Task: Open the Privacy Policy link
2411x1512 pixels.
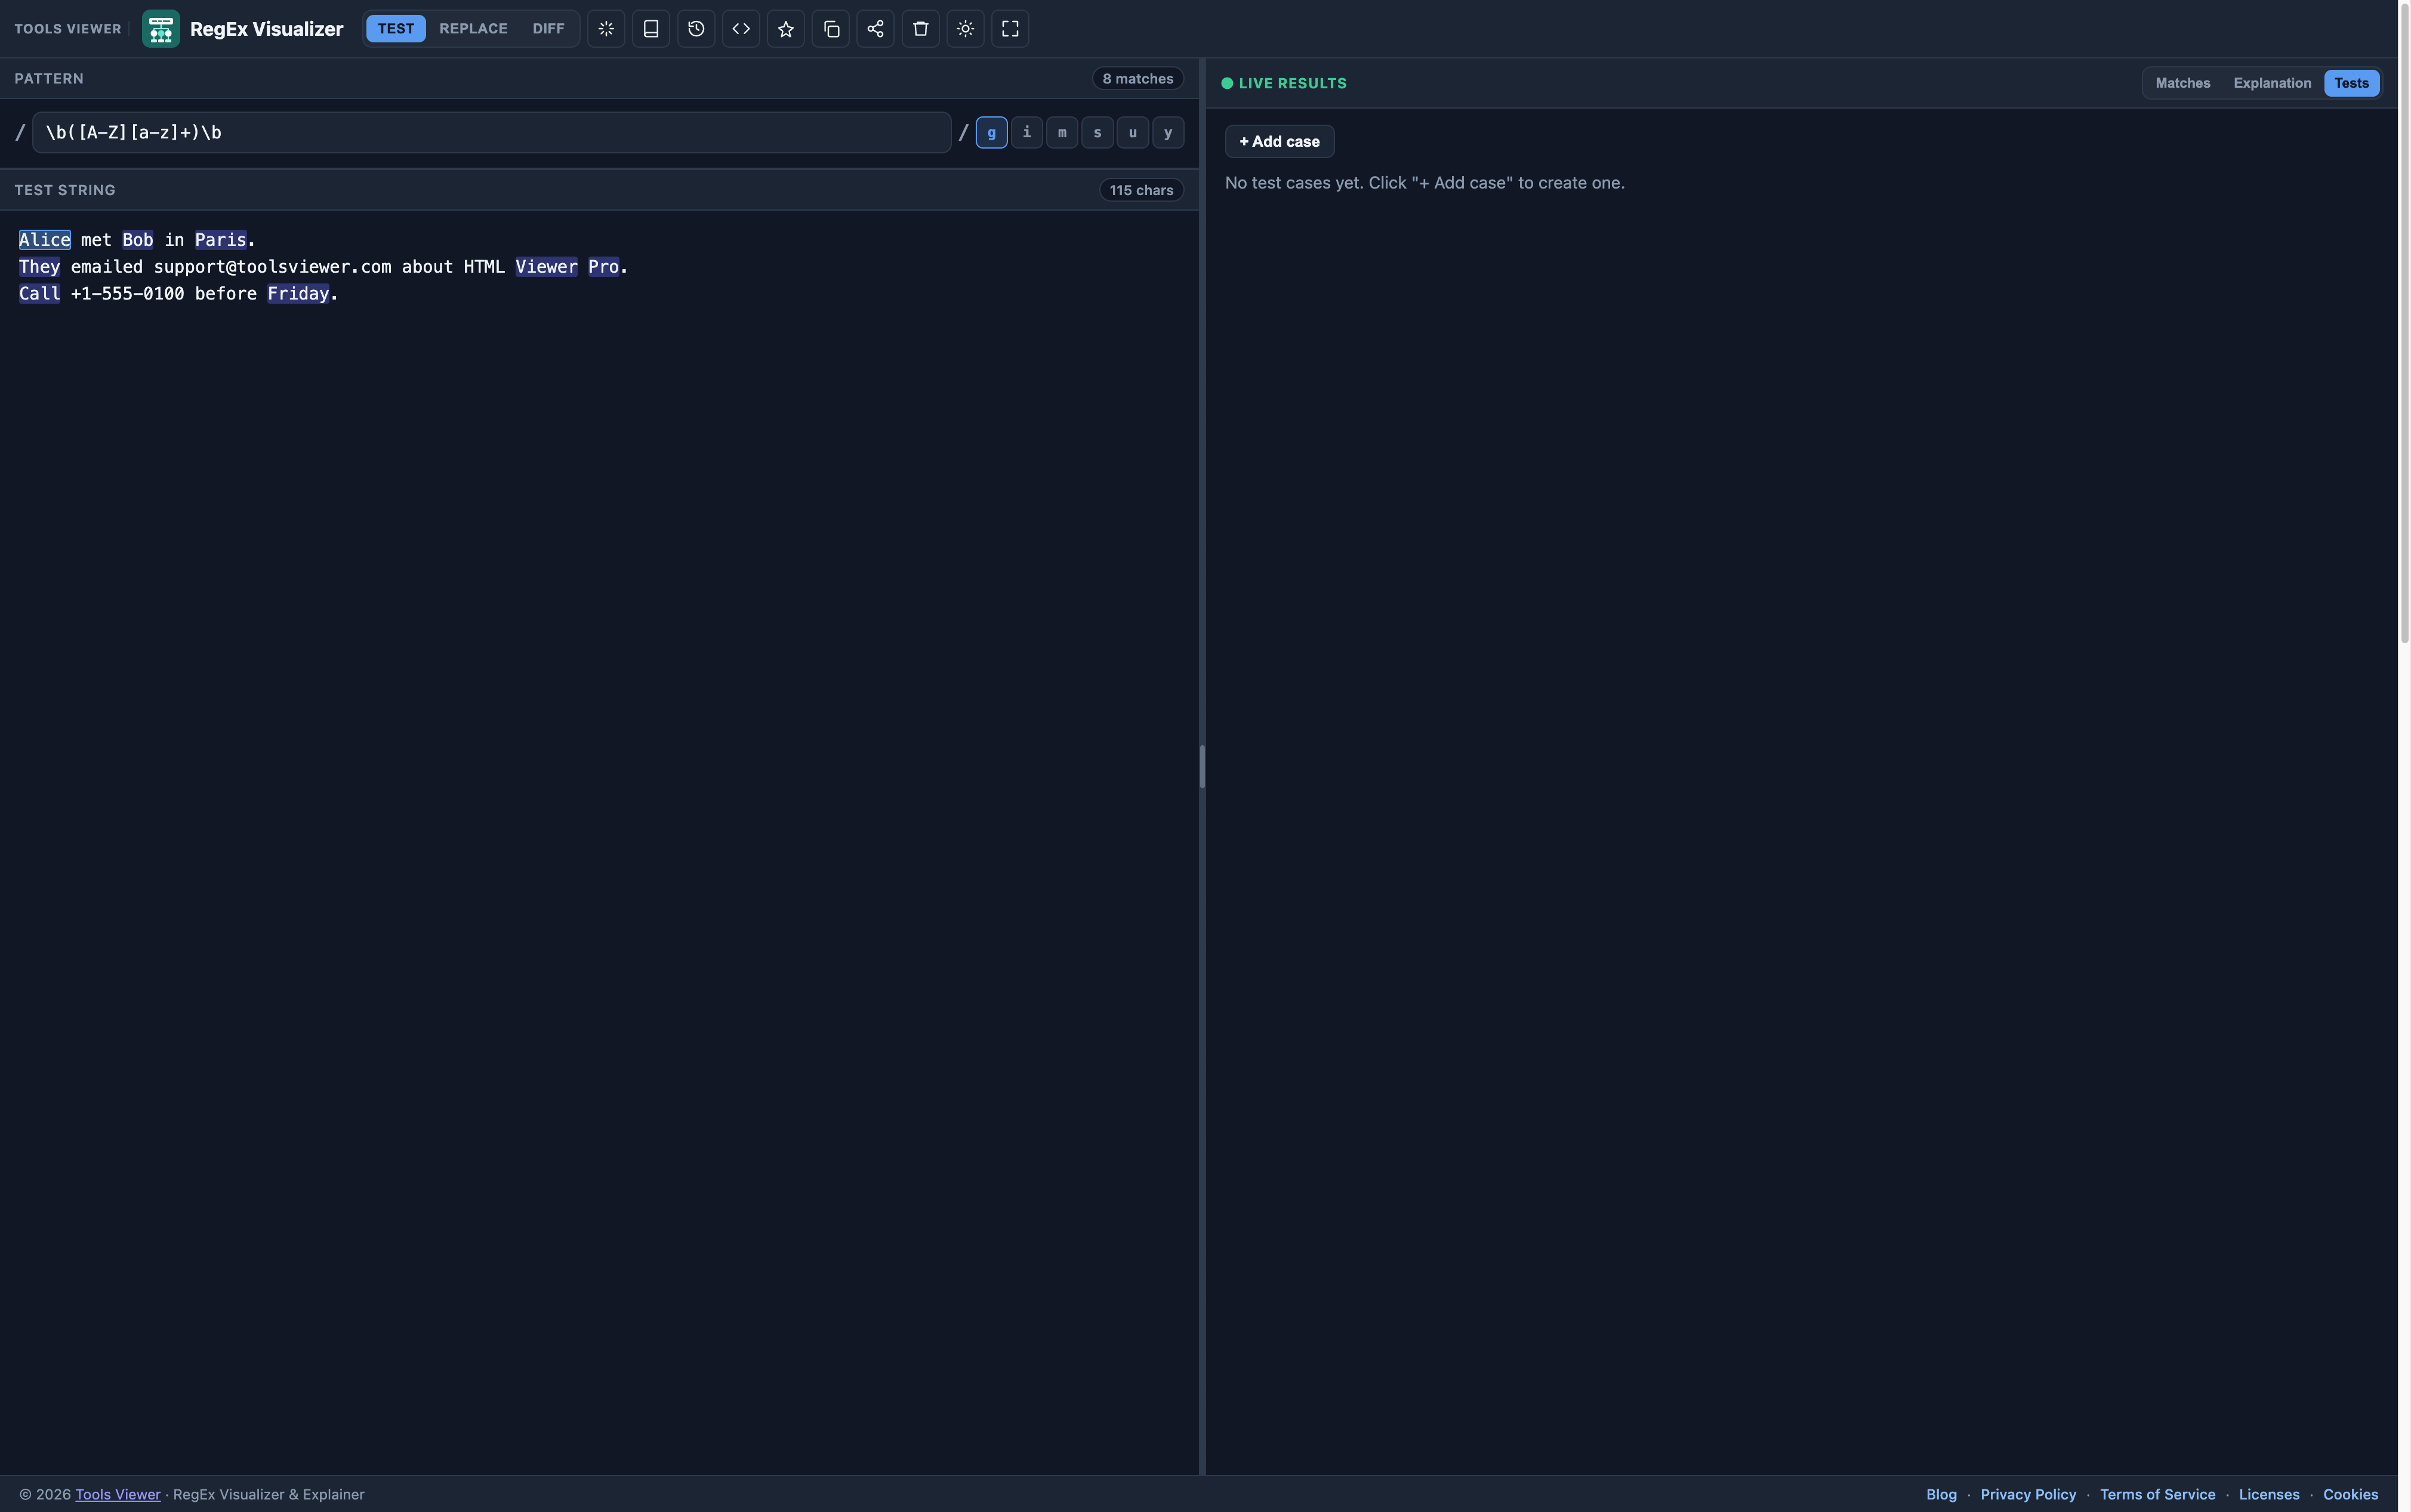Action: (x=2028, y=1495)
